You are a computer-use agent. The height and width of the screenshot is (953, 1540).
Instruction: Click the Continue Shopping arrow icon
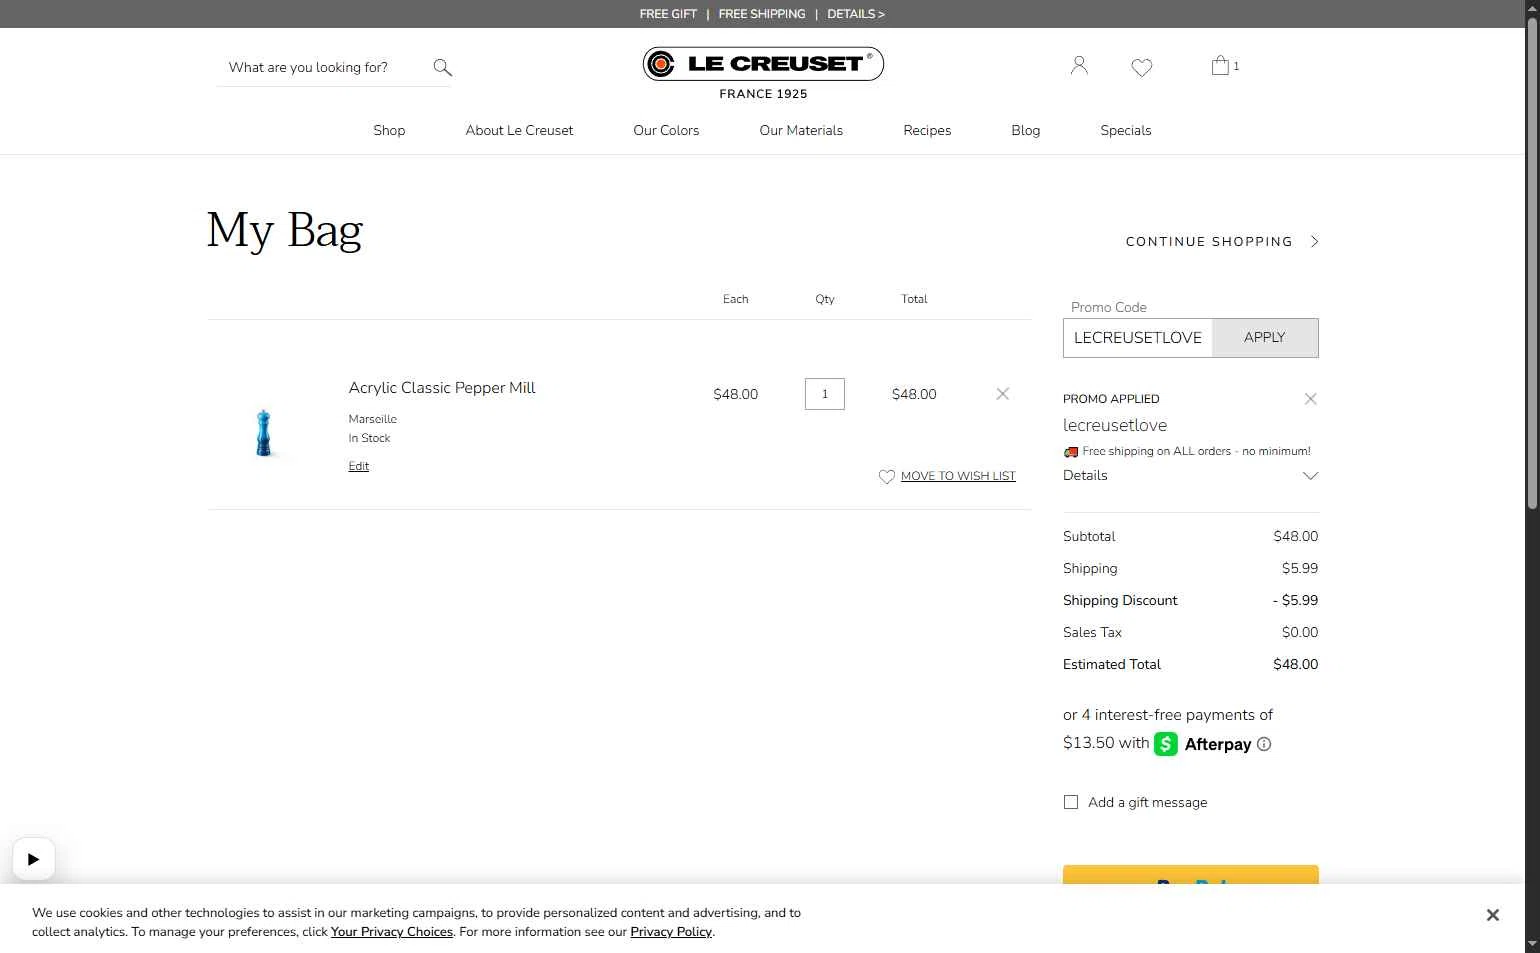(x=1314, y=241)
